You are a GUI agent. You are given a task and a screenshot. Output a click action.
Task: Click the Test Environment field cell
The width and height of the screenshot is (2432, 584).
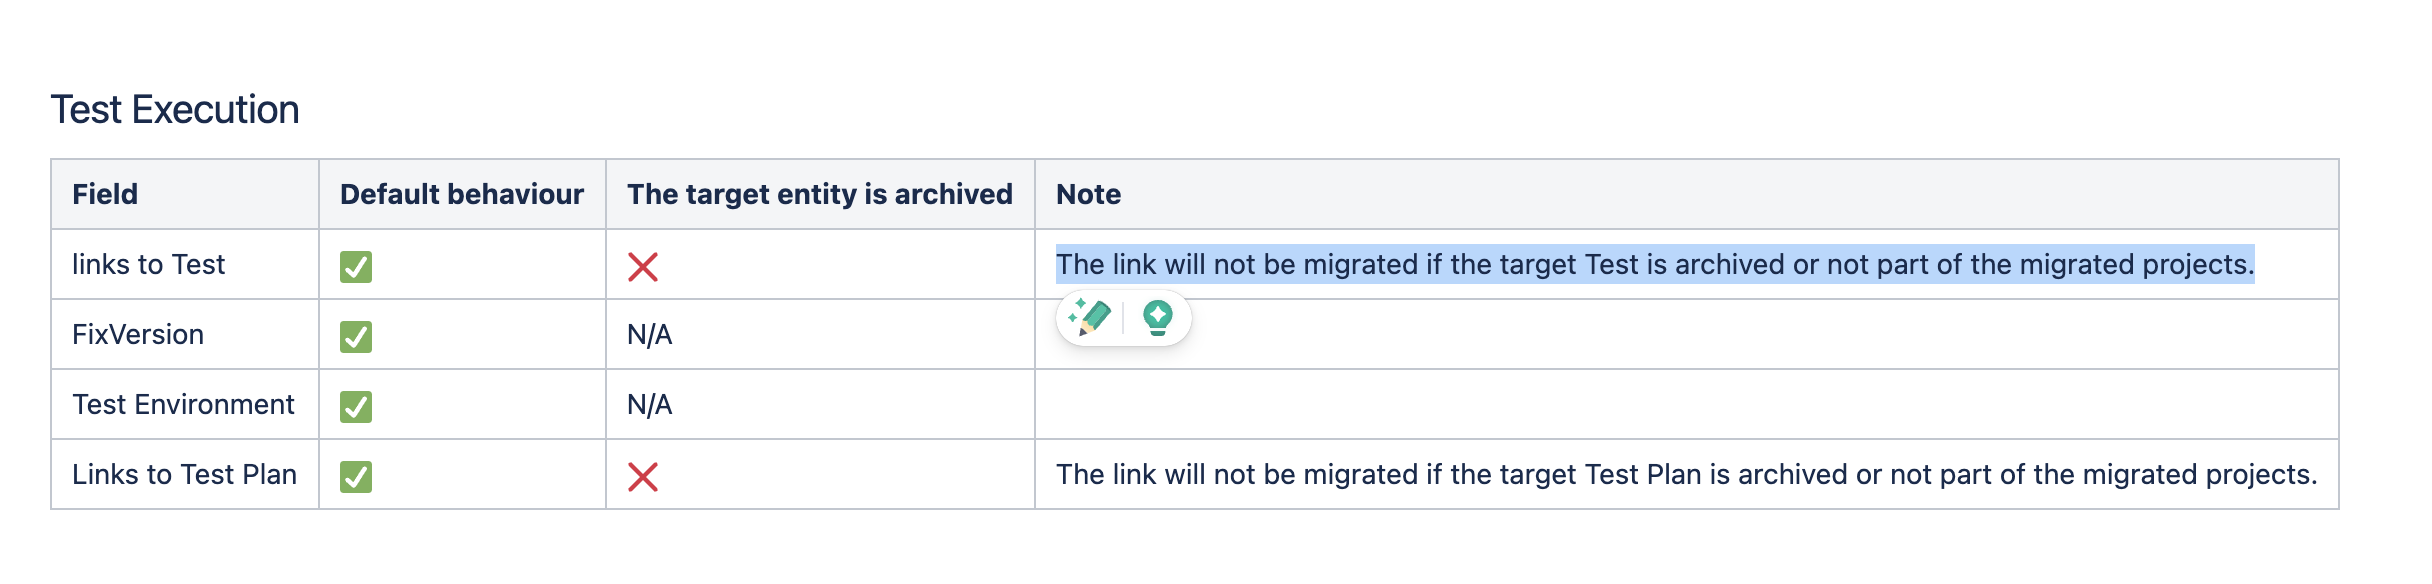(x=183, y=404)
